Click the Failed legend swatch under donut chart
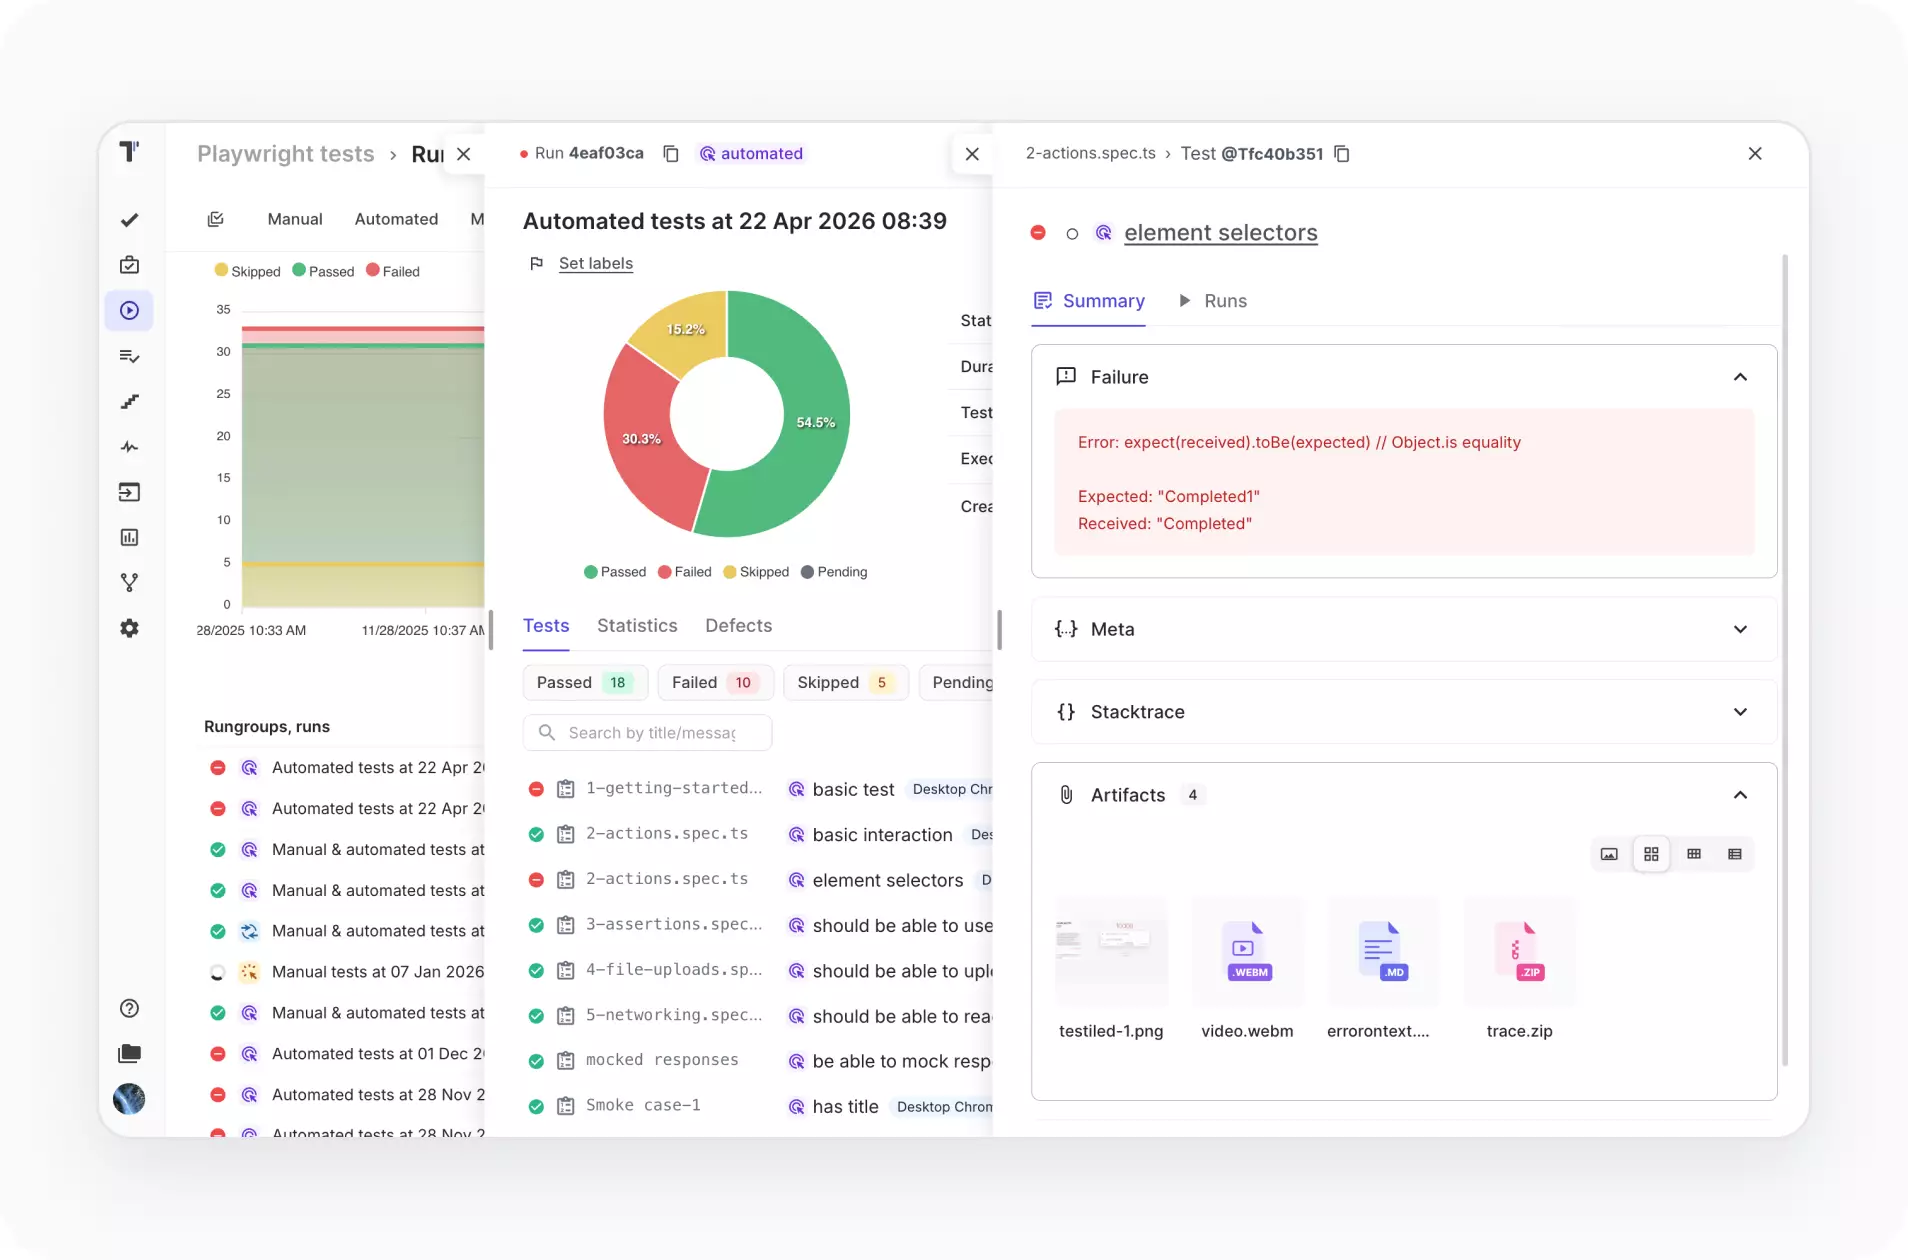 click(x=665, y=572)
